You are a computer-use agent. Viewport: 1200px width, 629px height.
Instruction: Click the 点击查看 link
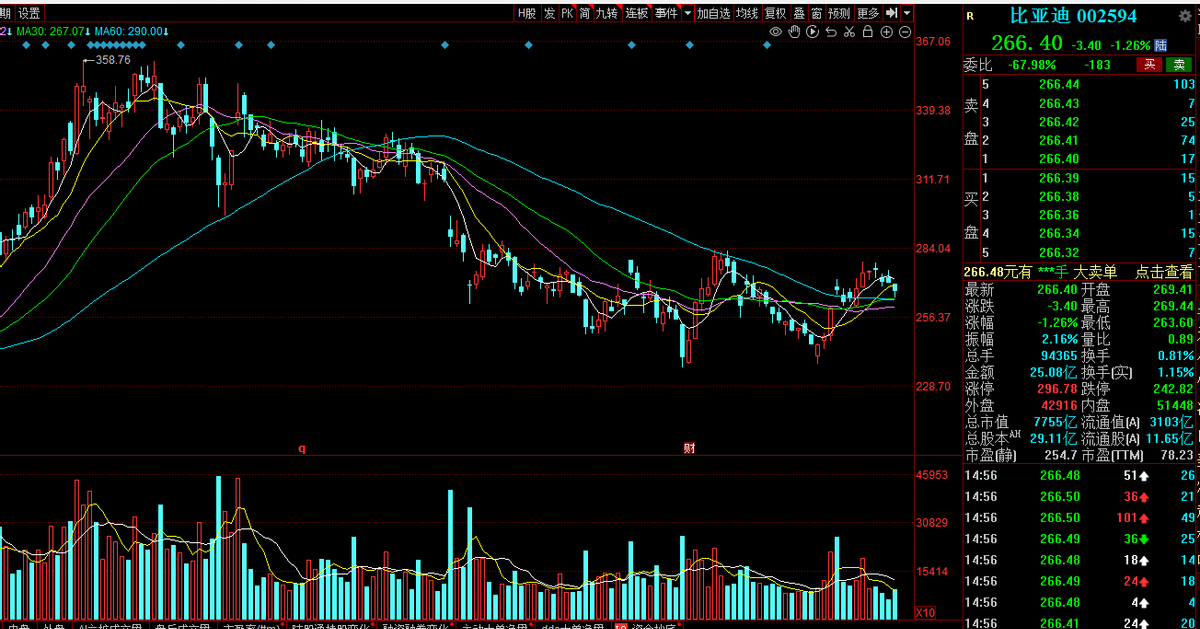[1164, 272]
